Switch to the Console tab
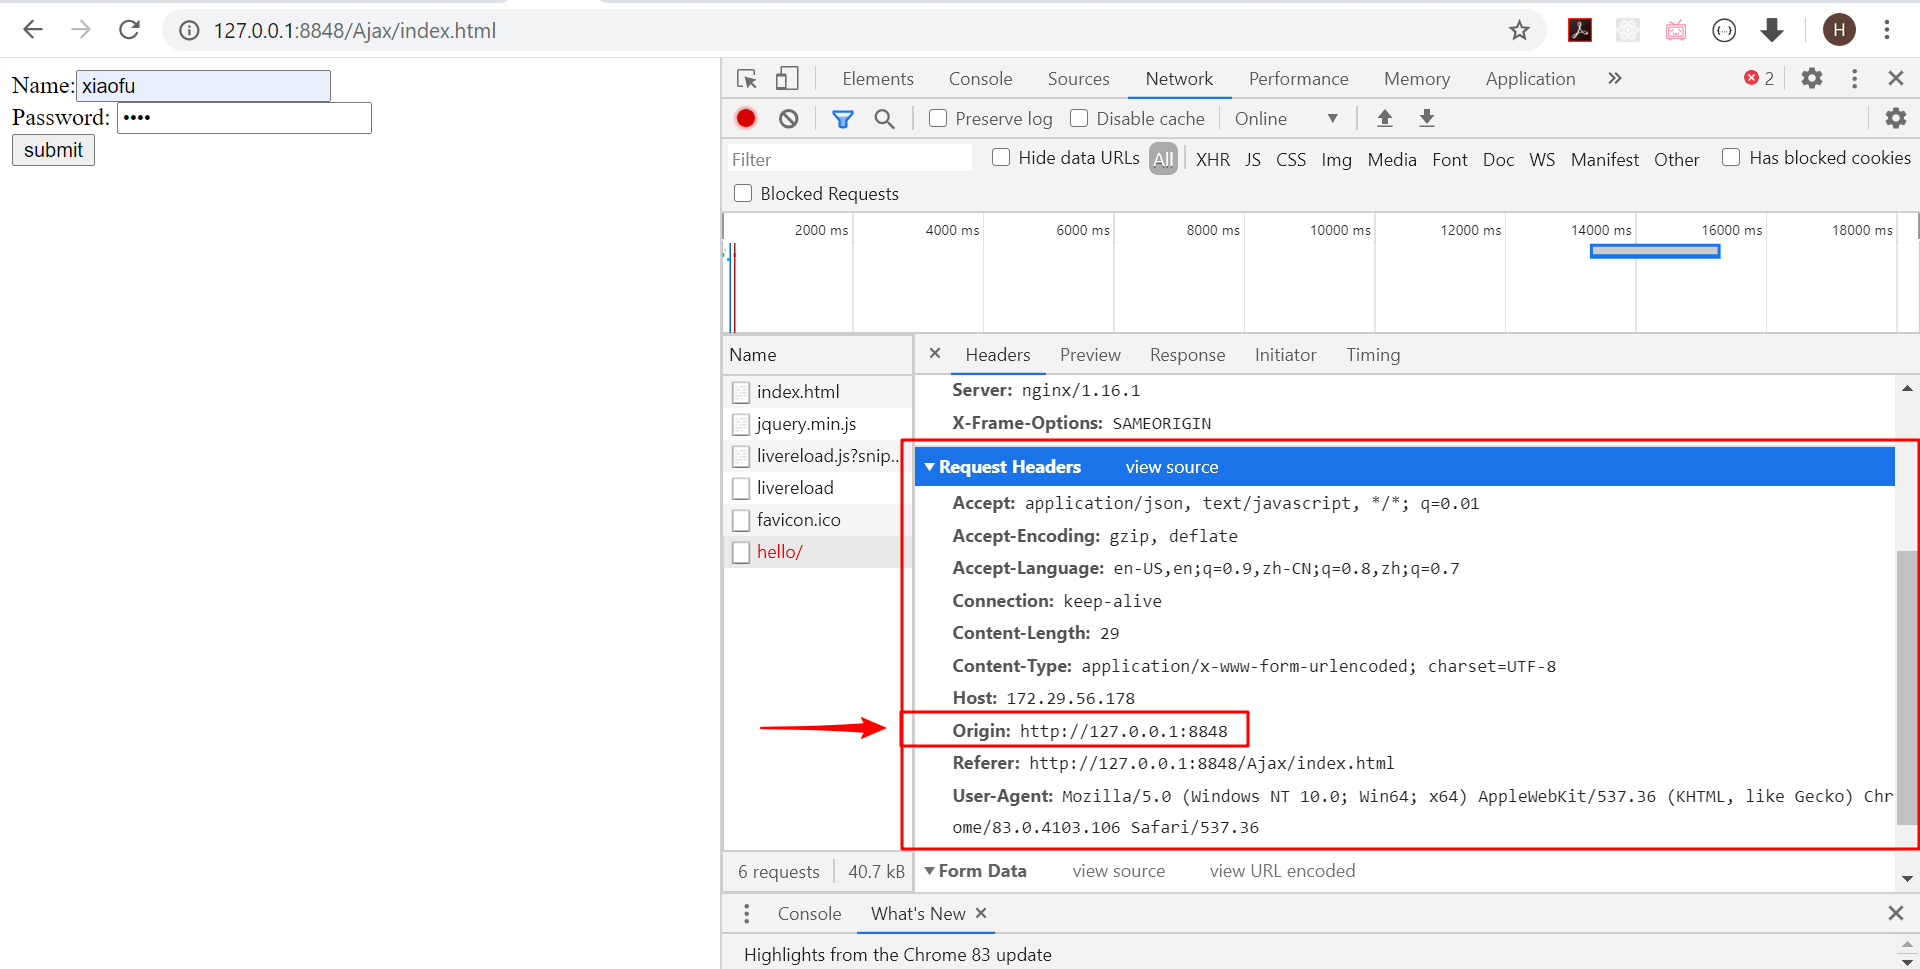Viewport: 1920px width, 969px height. coord(980,79)
